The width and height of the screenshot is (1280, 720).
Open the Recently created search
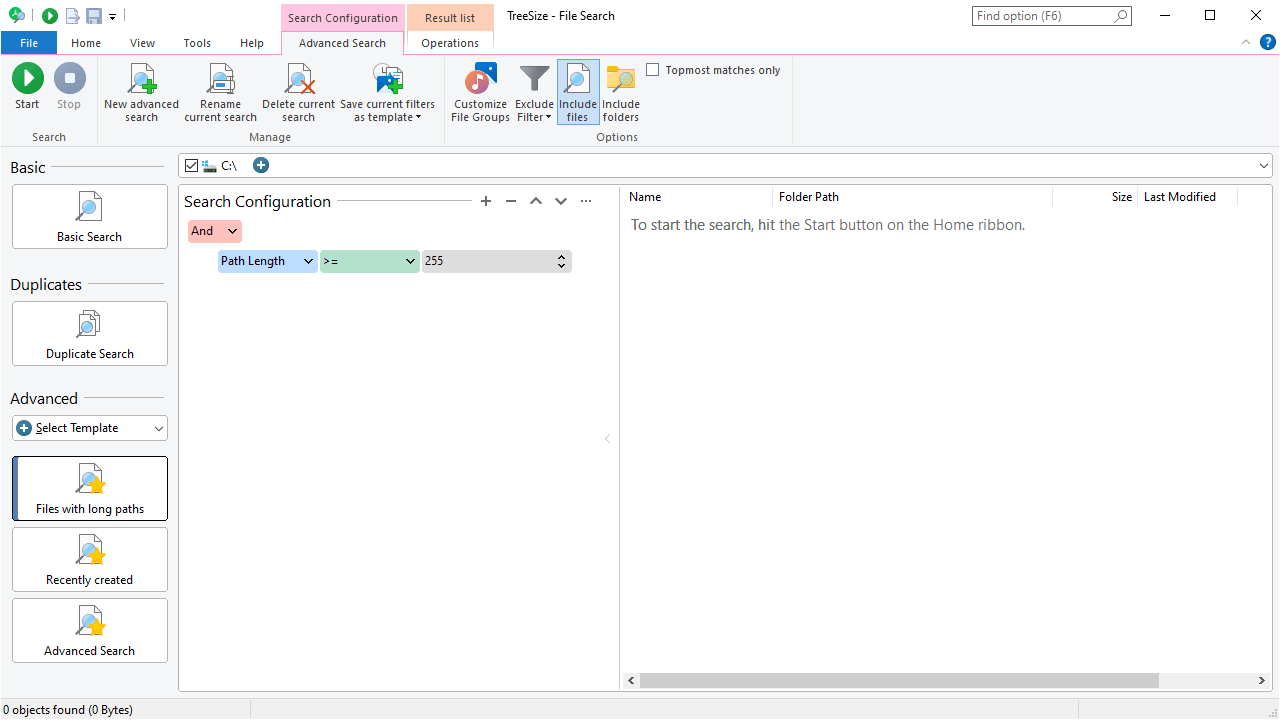90,560
